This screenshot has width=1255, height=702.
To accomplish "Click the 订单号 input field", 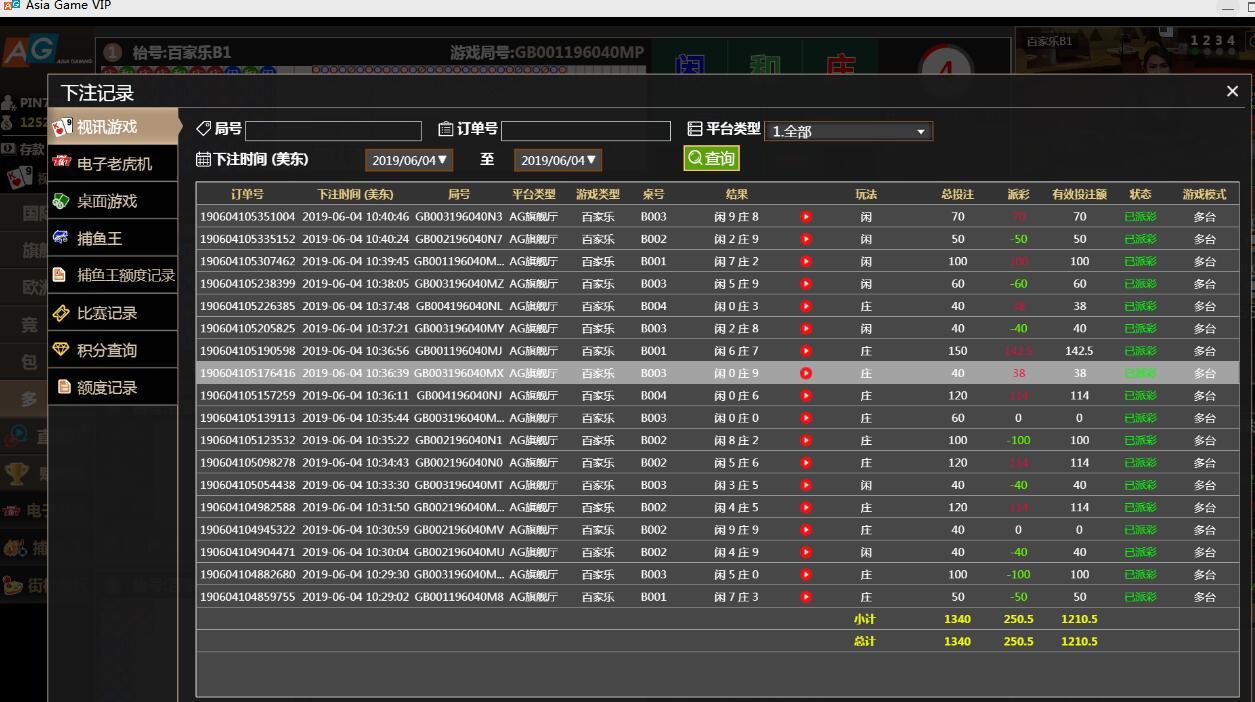I will [586, 131].
